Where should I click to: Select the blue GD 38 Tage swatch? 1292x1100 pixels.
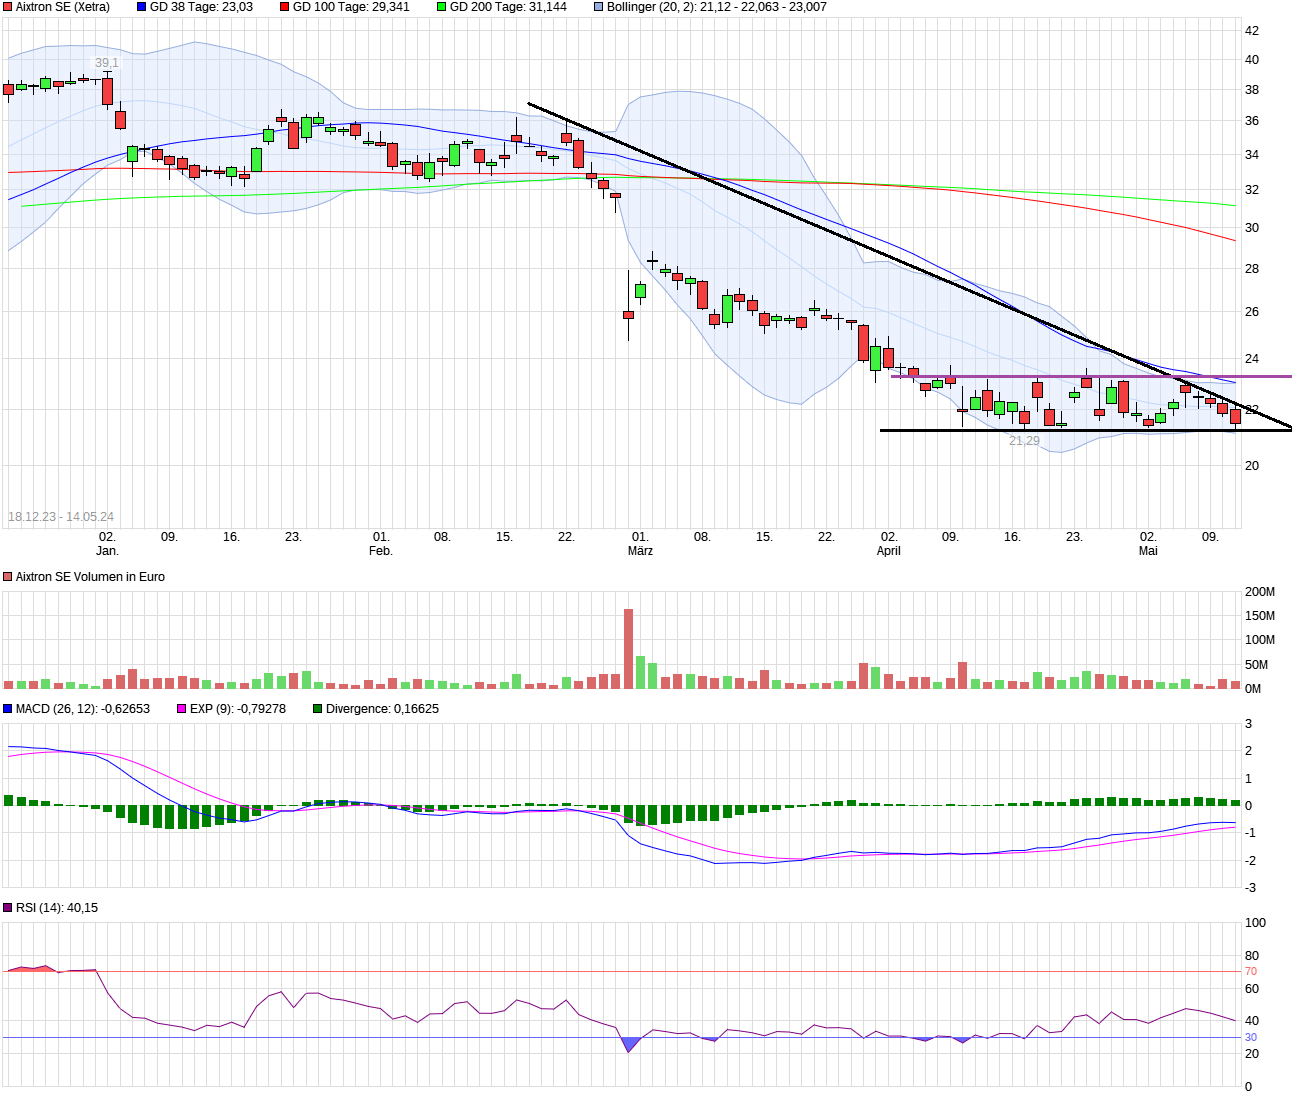coord(142,7)
